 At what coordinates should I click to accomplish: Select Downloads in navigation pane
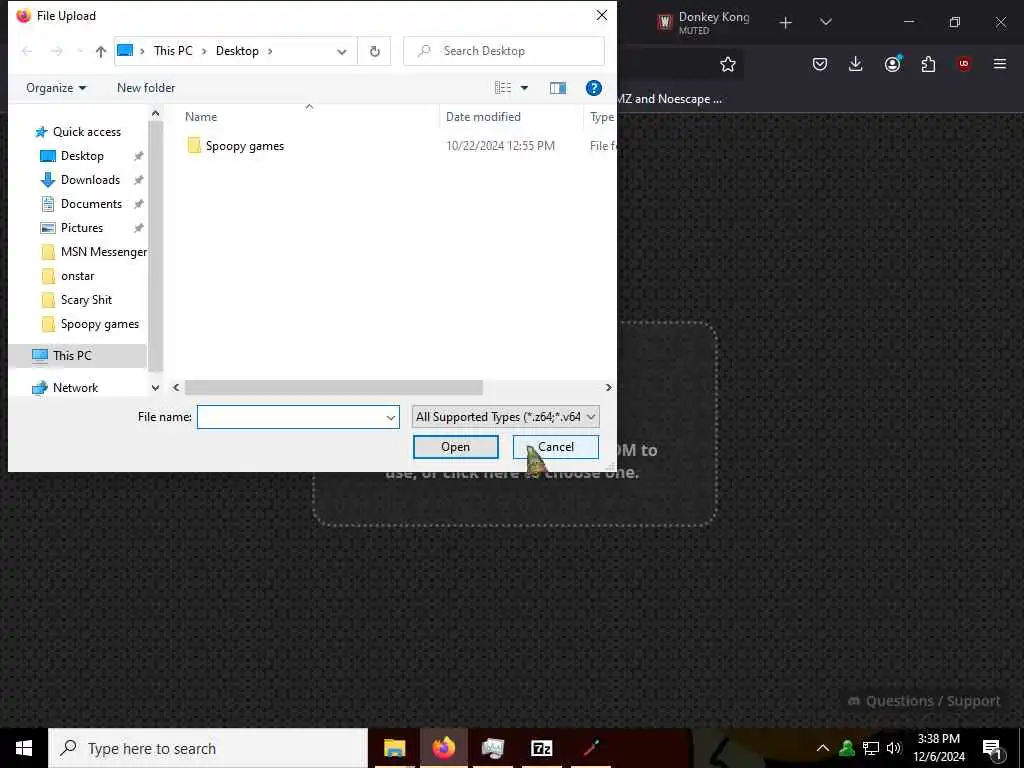[x=90, y=180]
